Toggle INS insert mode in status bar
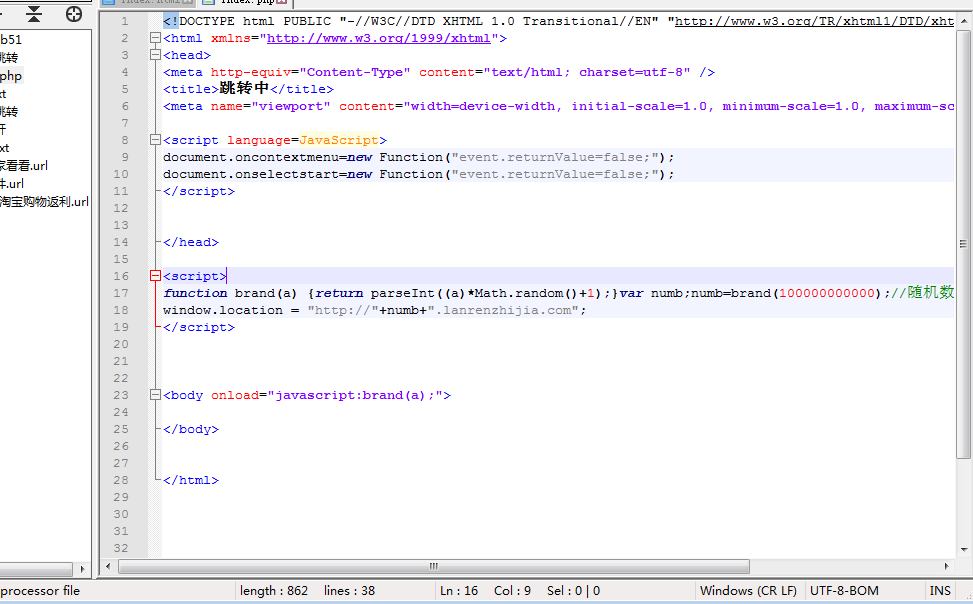The height and width of the screenshot is (604, 973). [x=940, y=591]
